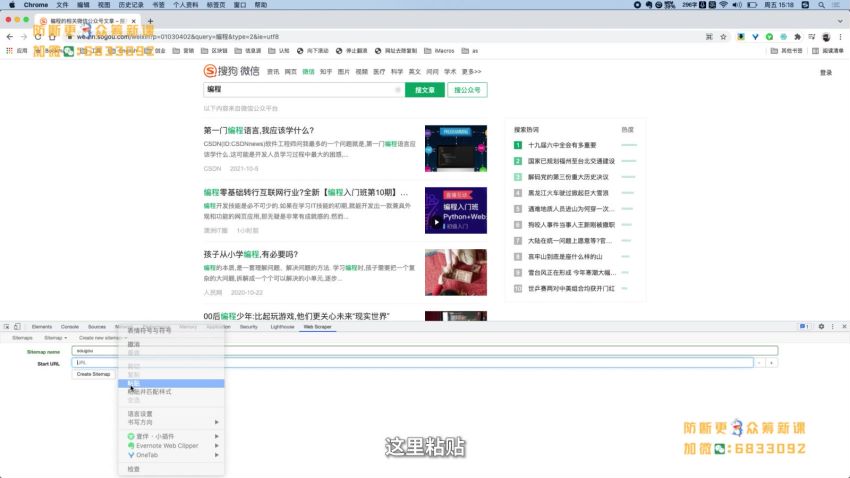Expand OneTab submenu in context menu
Viewport: 850px width, 478px height.
pos(171,455)
